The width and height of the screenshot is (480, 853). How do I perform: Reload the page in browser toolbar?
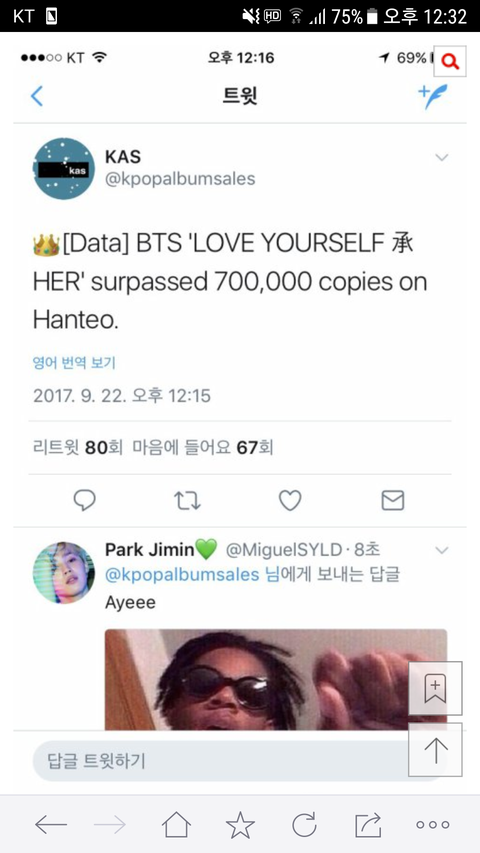[304, 825]
